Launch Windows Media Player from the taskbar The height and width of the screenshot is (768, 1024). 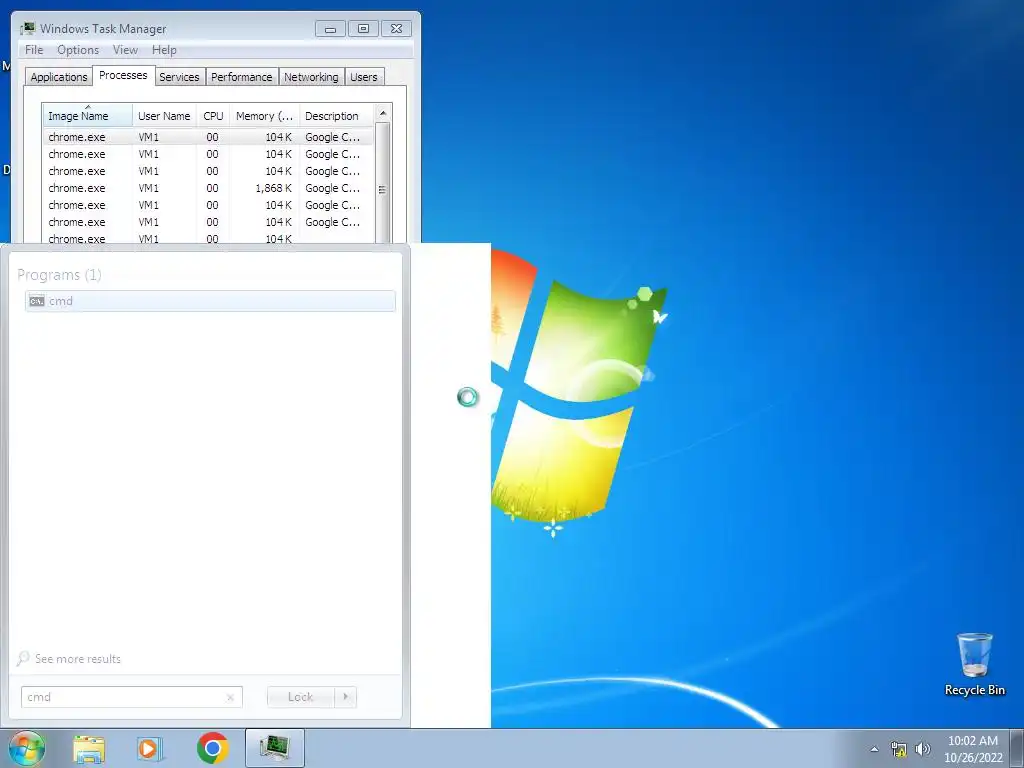tap(149, 748)
